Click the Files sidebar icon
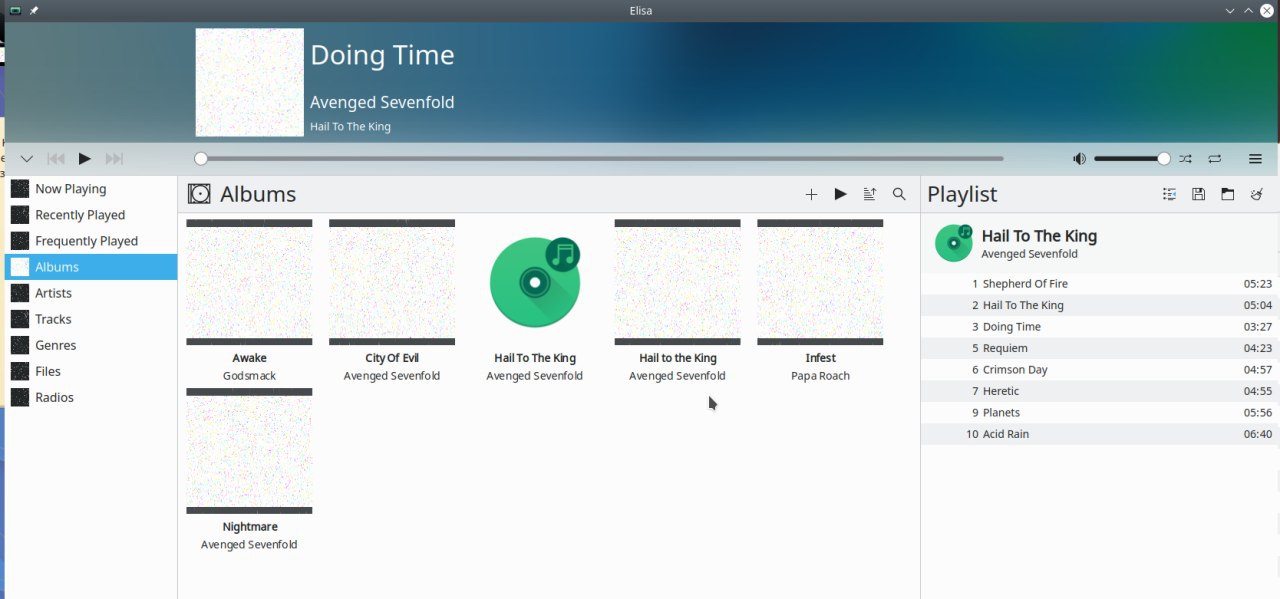Viewport: 1280px width, 599px height. click(x=20, y=371)
